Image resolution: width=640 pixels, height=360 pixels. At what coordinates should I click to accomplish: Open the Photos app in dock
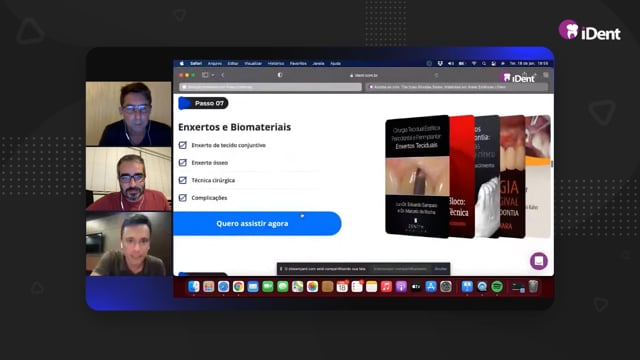point(312,287)
